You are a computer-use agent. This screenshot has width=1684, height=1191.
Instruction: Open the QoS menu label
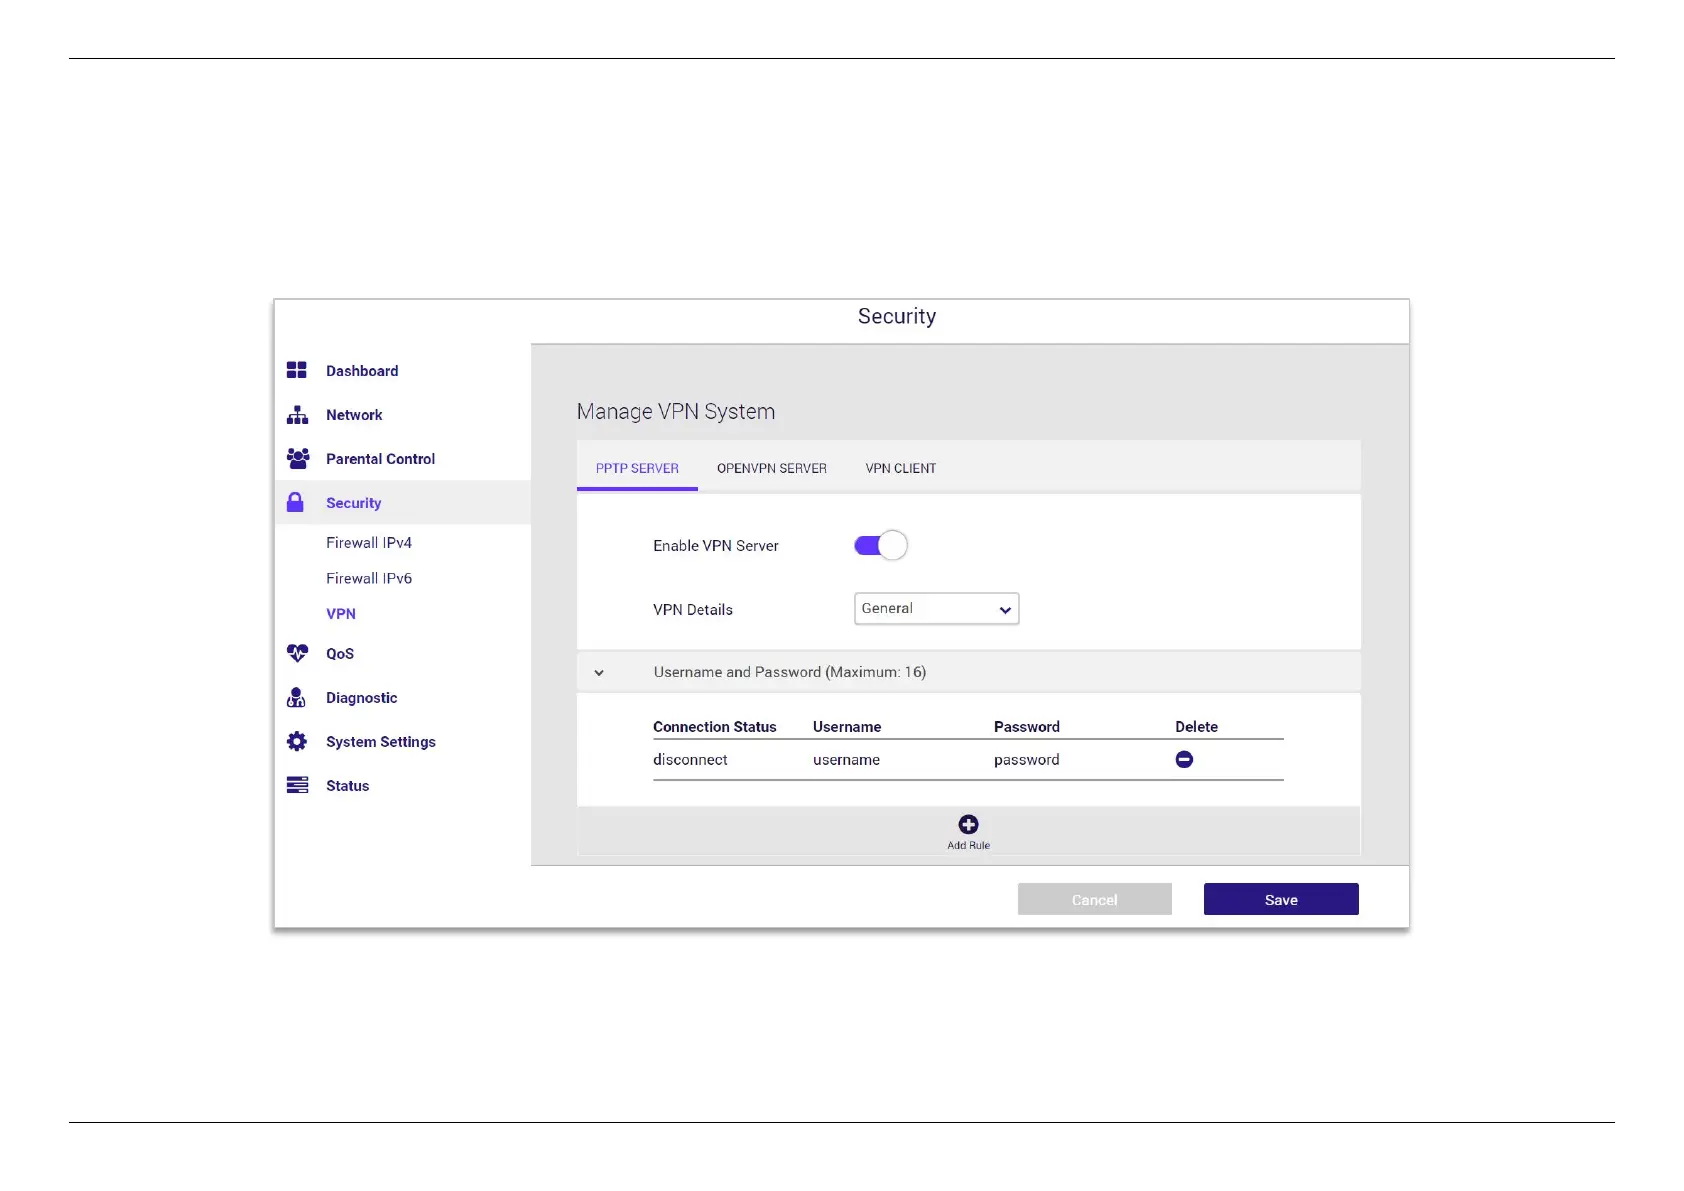pyautogui.click(x=340, y=653)
